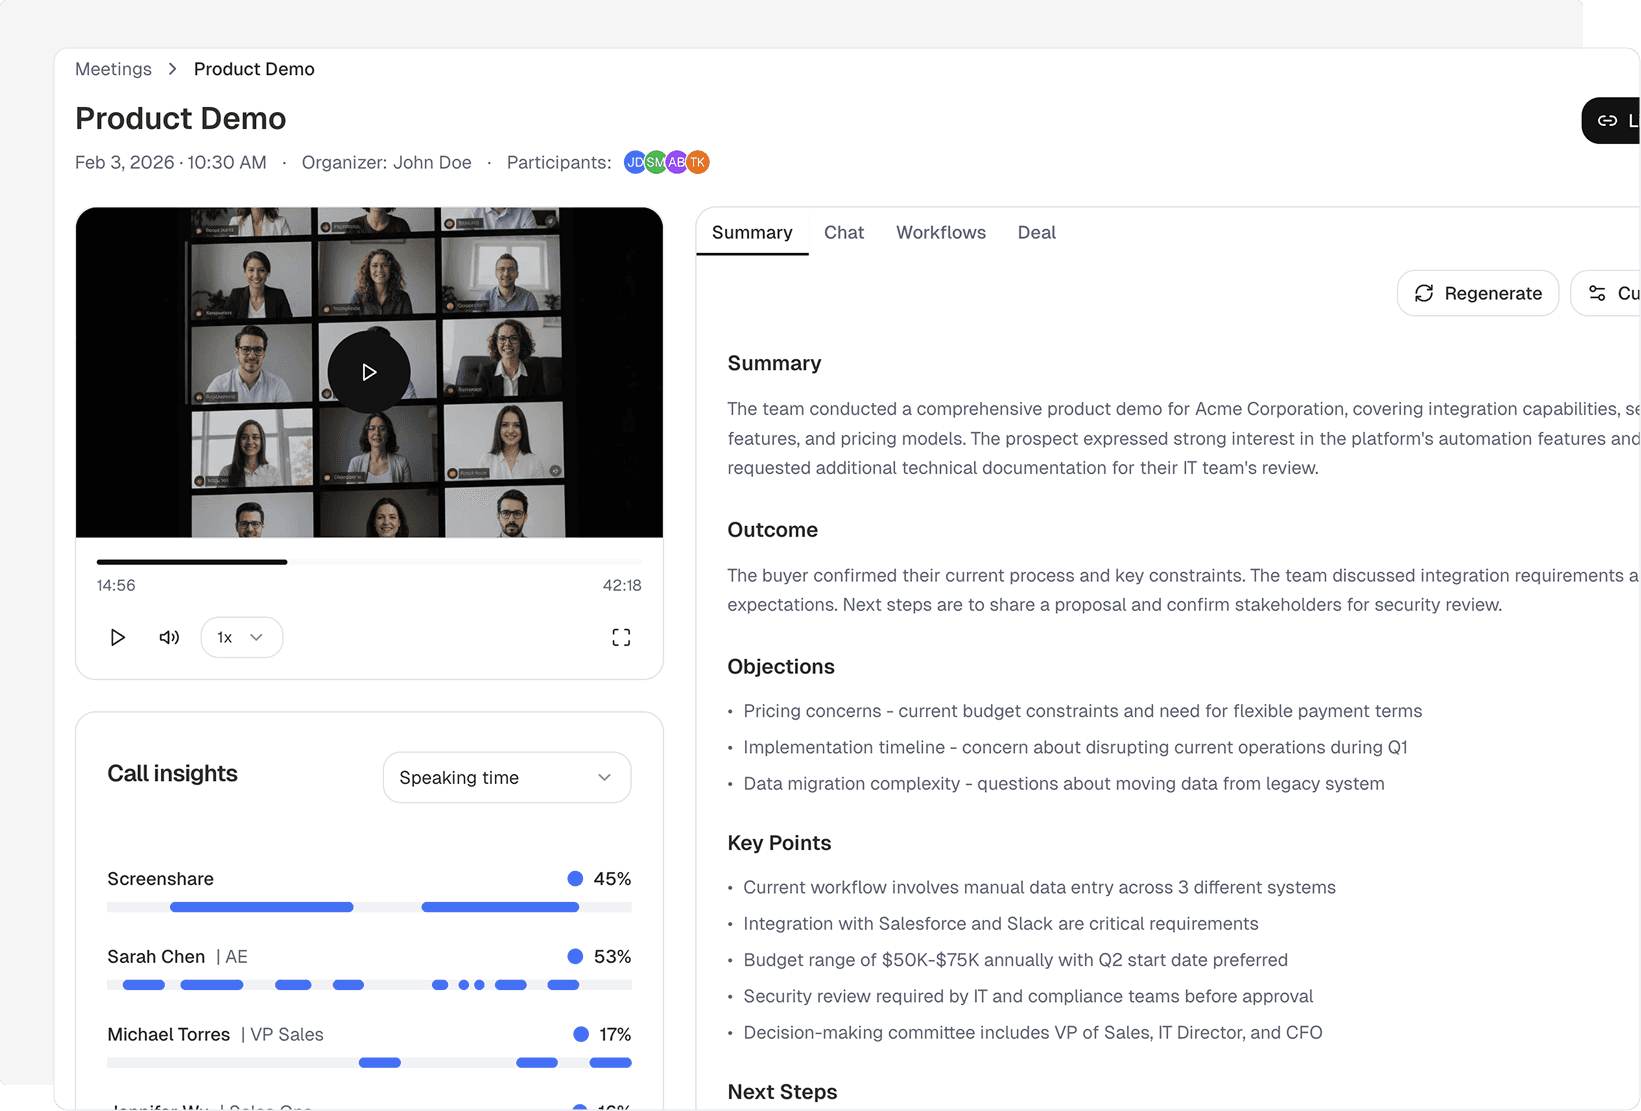Click the Call insights heading
Viewport: 1641px width, 1111px height.
(172, 774)
